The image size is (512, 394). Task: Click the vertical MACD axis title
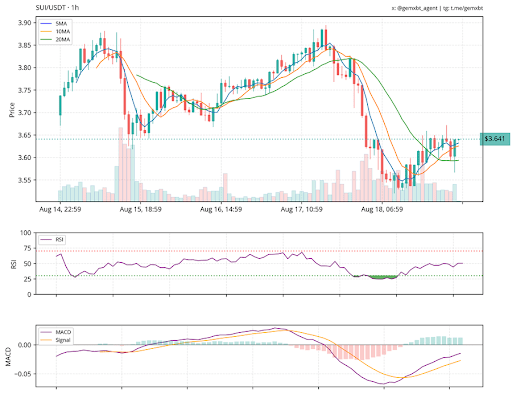click(x=9, y=356)
